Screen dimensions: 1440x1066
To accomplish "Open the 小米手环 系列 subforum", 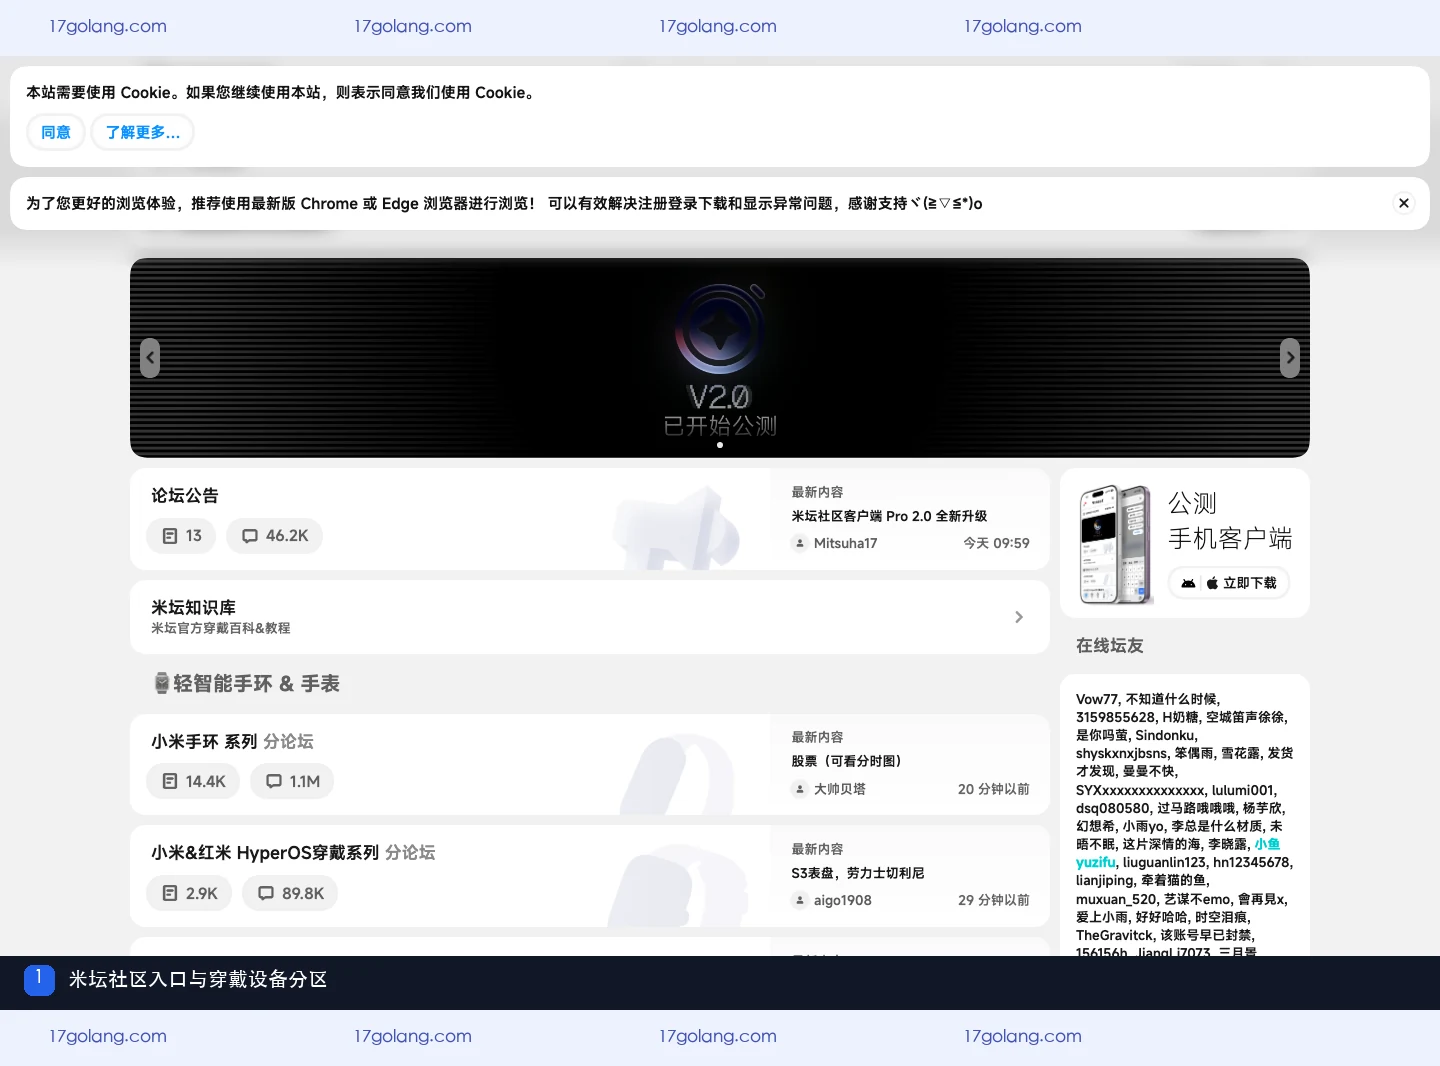I will click(x=204, y=742).
